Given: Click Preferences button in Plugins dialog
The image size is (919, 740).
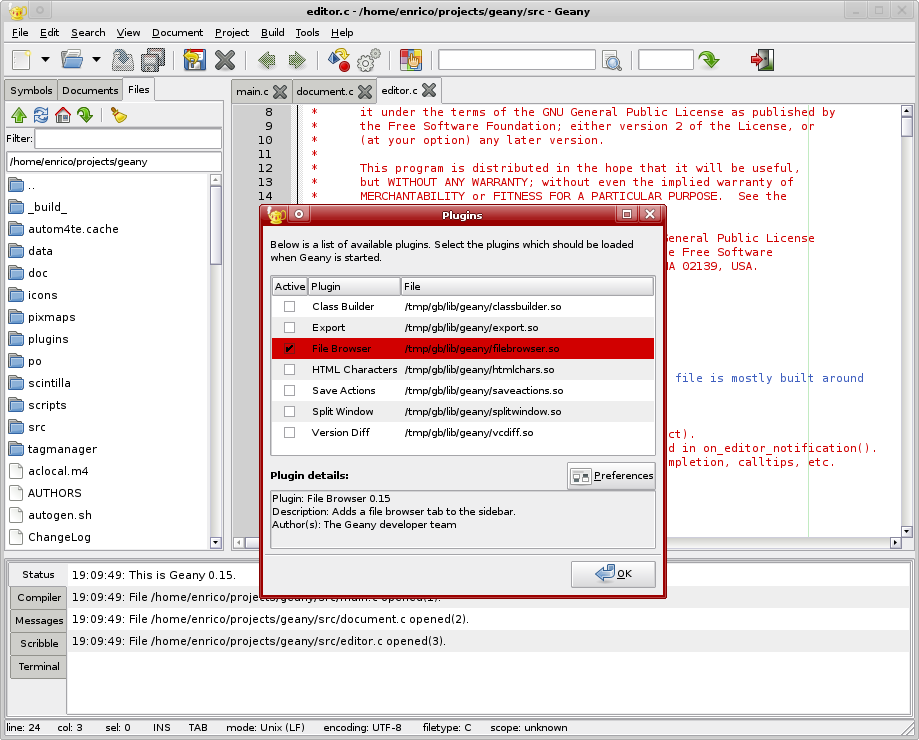Looking at the screenshot, I should pyautogui.click(x=611, y=476).
